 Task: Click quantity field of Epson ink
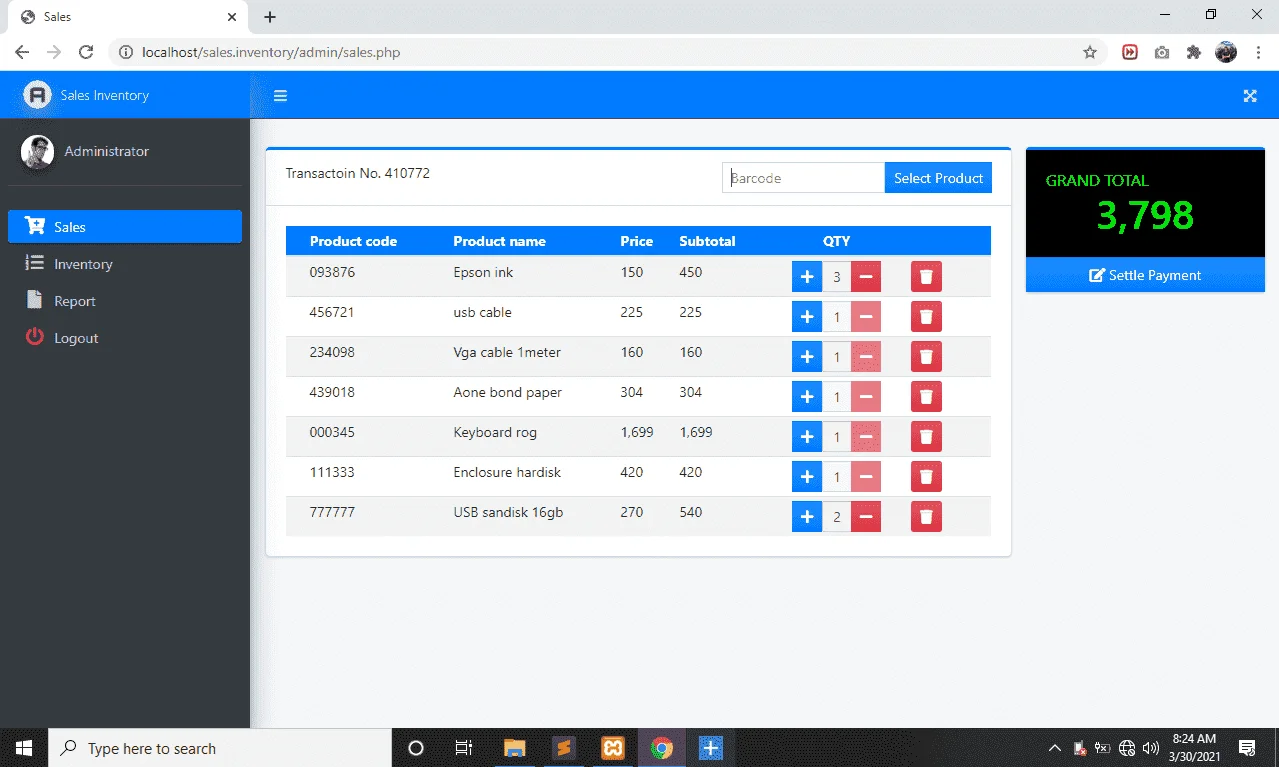pos(837,277)
